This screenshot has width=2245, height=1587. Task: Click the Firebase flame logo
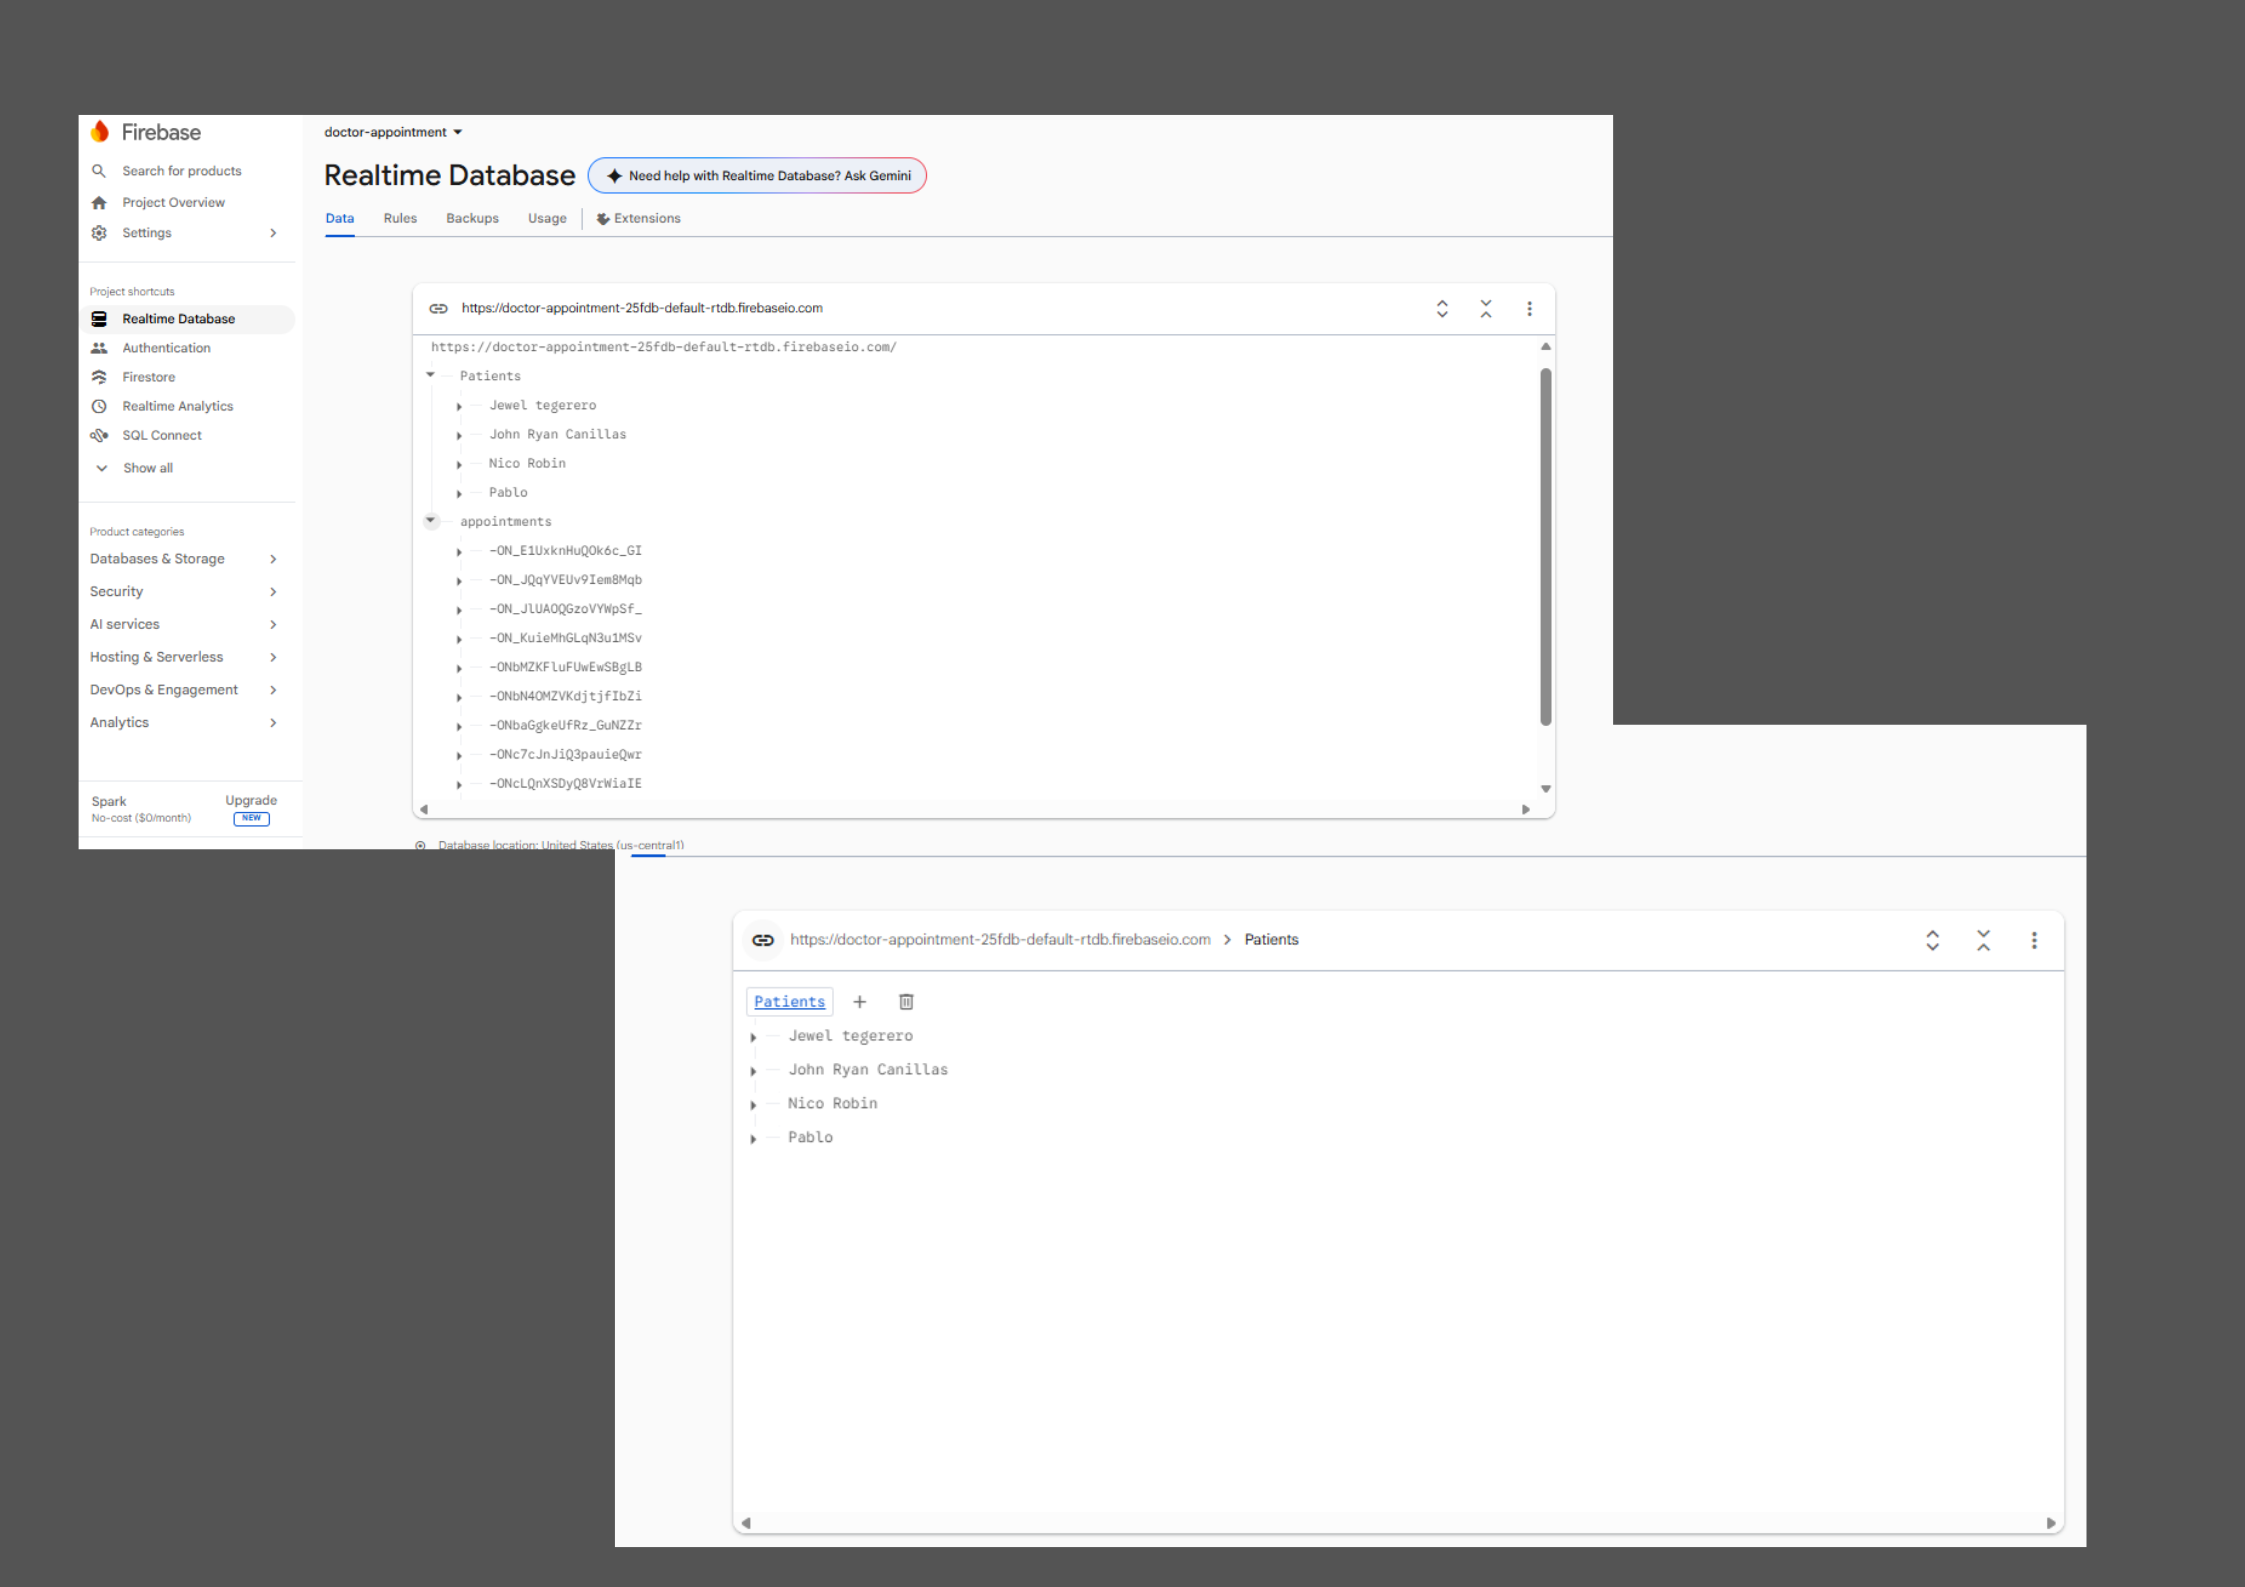(x=100, y=132)
